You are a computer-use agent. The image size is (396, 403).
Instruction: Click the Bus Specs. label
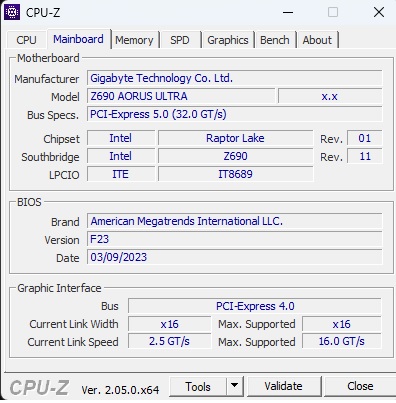[x=53, y=115]
